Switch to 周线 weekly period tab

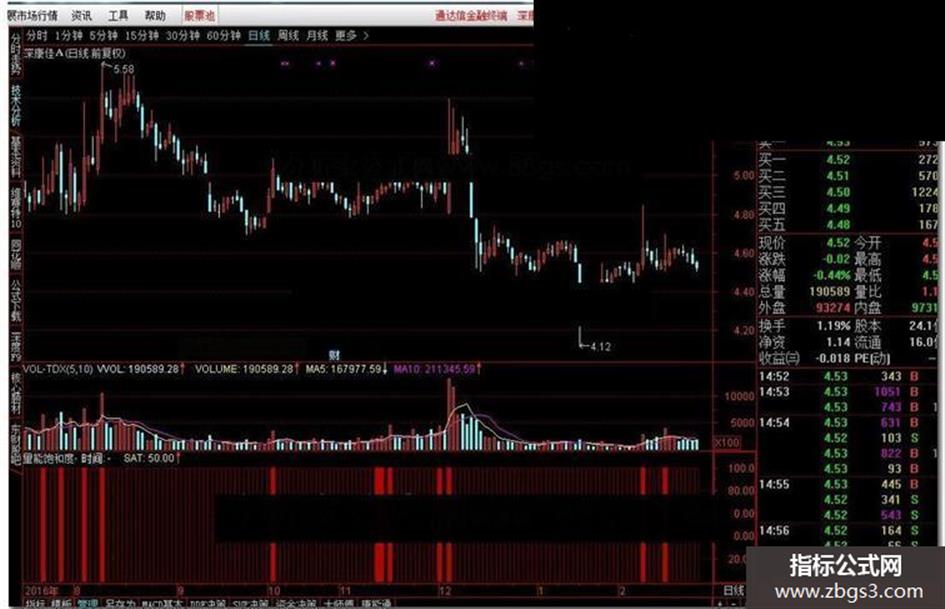pos(288,36)
